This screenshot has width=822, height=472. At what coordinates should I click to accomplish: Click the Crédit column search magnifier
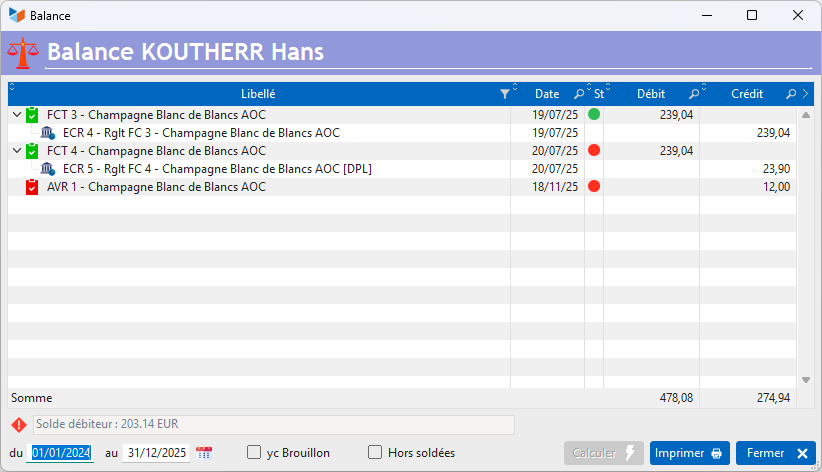791,94
